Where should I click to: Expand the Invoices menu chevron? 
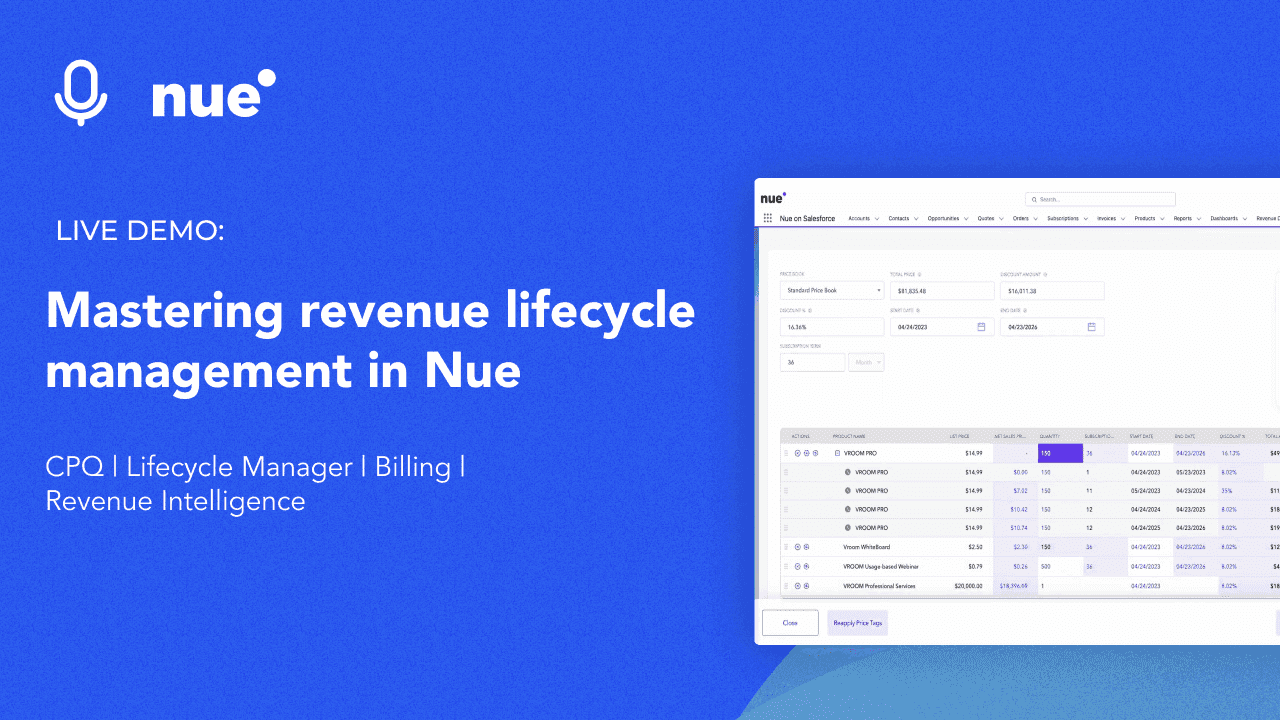click(x=1122, y=219)
